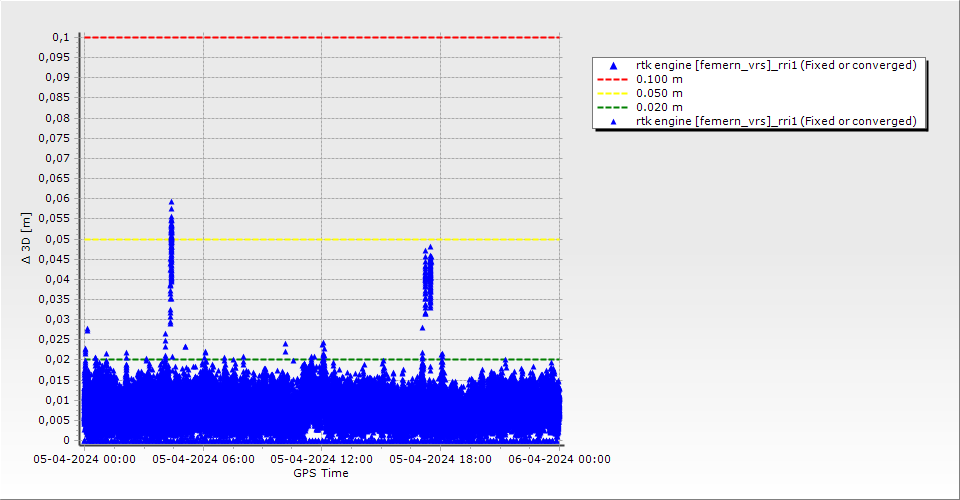Click the green dashed line sample in the legend

613,107
